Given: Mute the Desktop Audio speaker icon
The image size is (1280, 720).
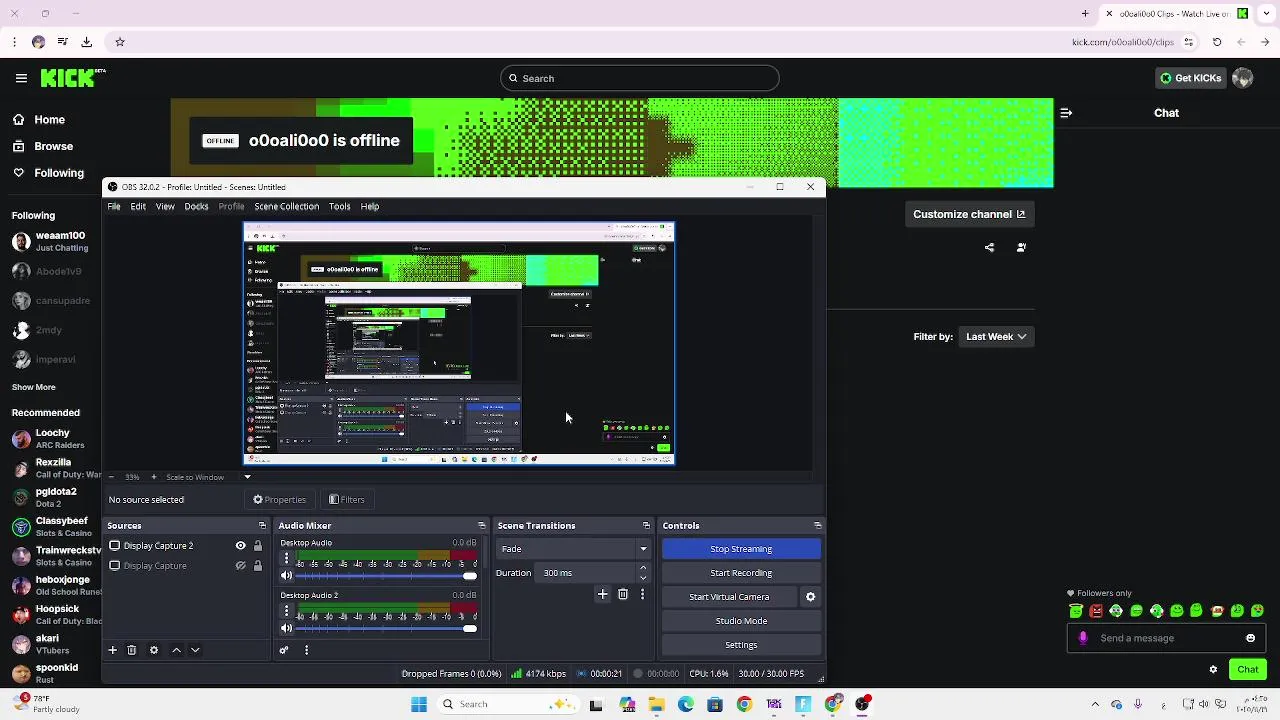Looking at the screenshot, I should tap(287, 576).
